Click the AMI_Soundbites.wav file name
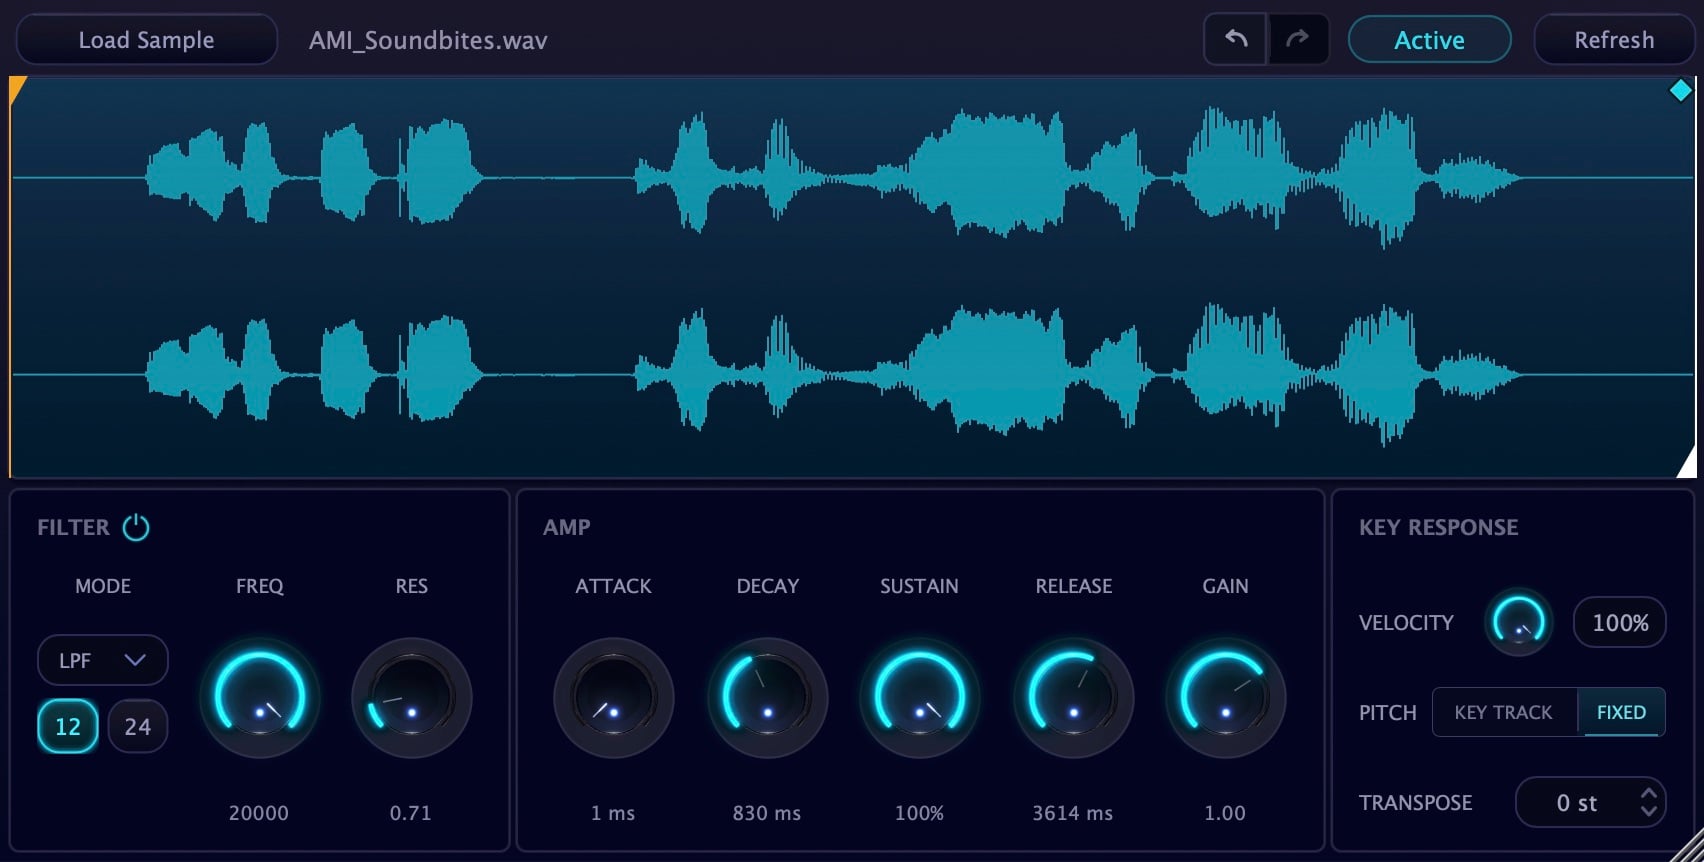This screenshot has height=862, width=1704. (428, 40)
